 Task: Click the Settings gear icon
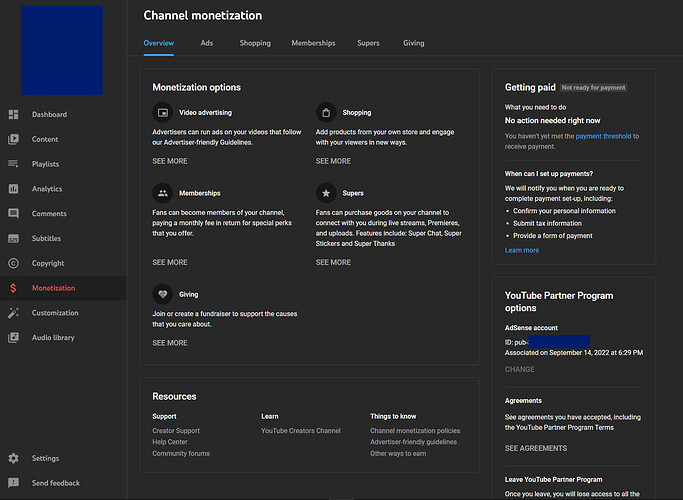(13, 459)
